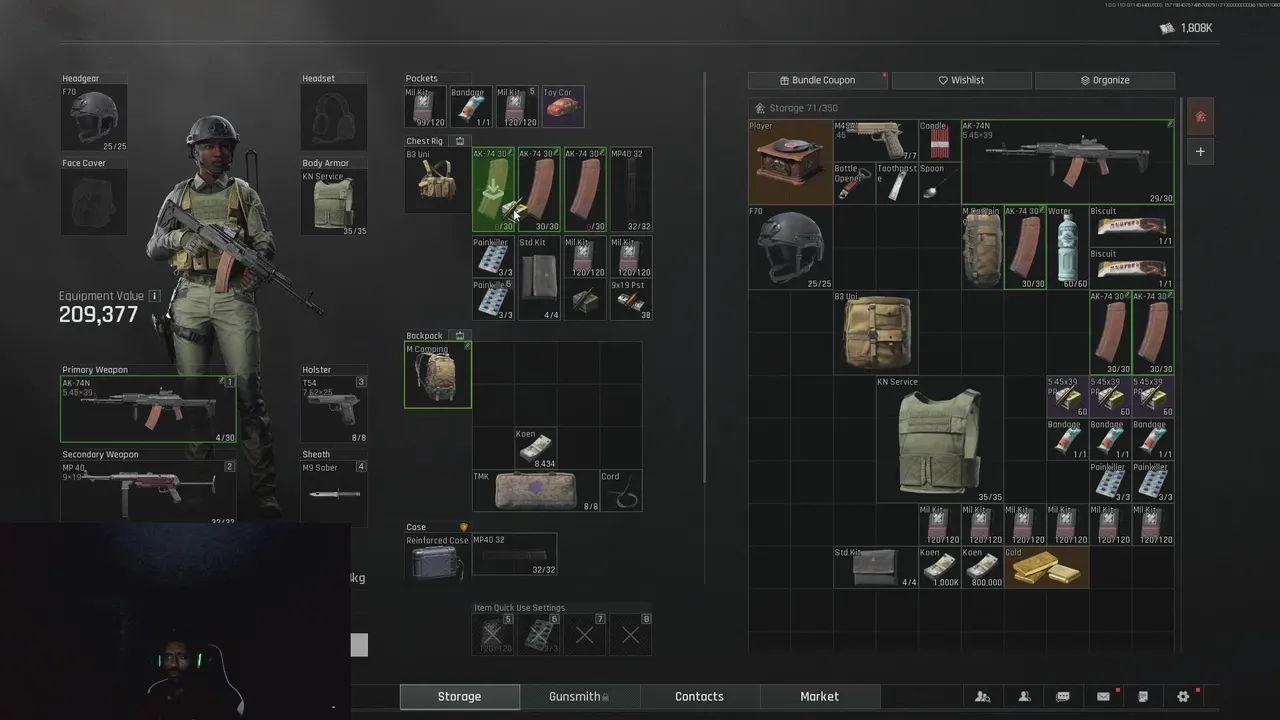
Task: Select the Toy Car in pockets
Action: click(563, 107)
